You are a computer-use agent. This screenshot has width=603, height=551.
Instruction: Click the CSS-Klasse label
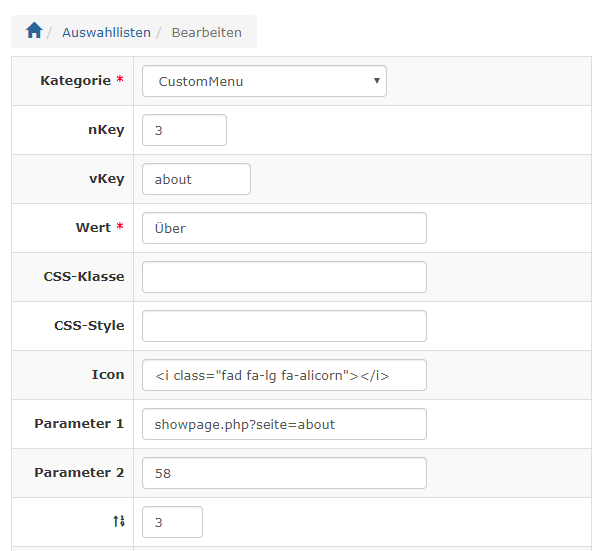pos(84,276)
